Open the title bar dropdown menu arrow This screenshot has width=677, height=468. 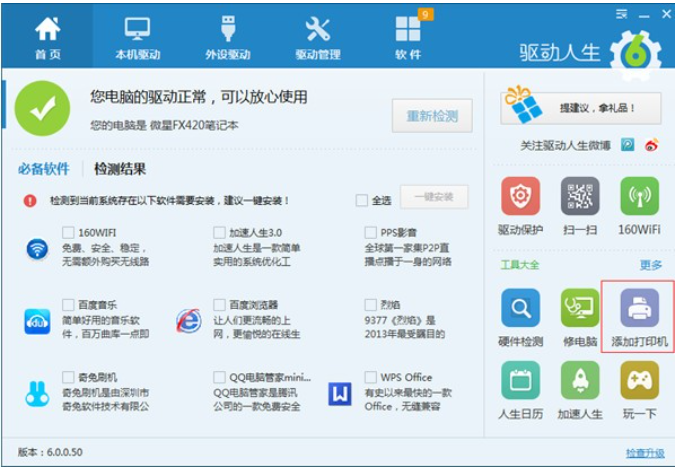[621, 14]
